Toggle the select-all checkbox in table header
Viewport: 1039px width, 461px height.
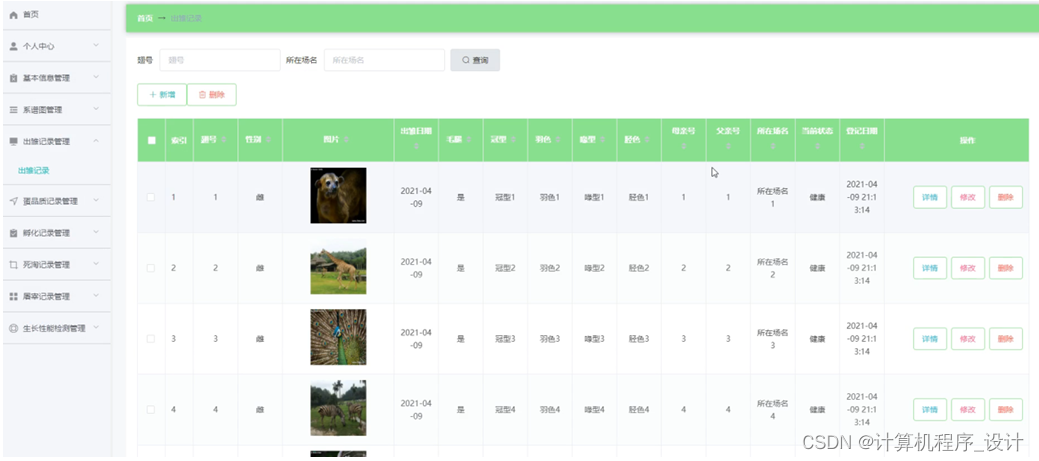point(151,140)
